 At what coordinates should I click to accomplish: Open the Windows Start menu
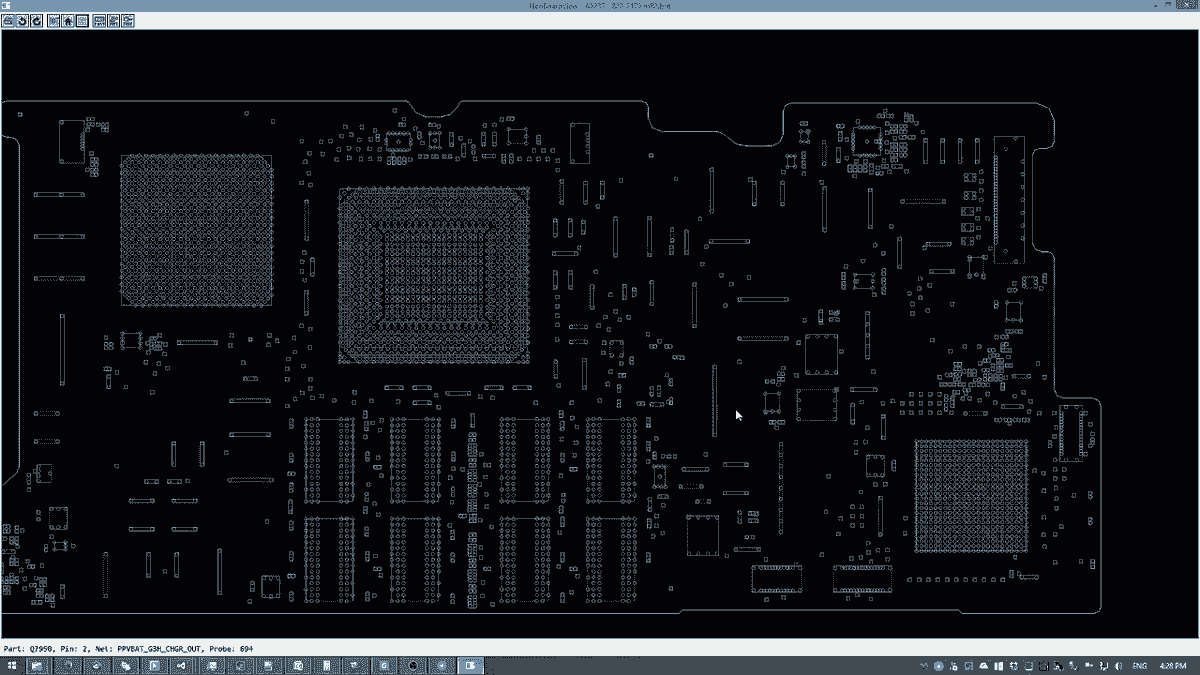(x=11, y=665)
